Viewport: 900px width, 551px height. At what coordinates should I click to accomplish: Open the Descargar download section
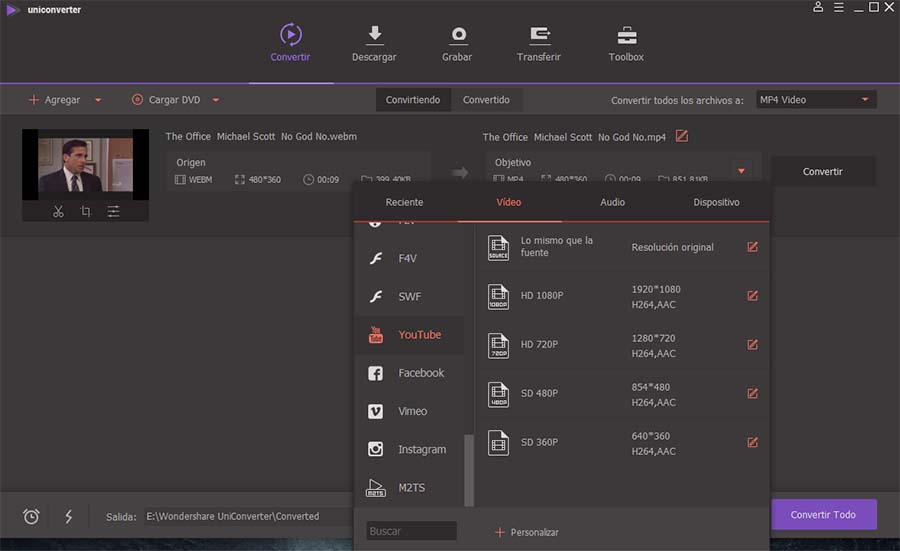[374, 44]
